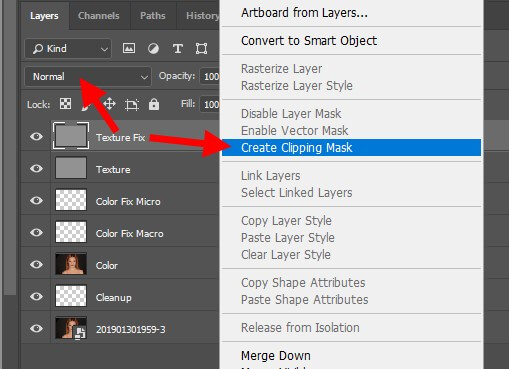
Task: Switch to the Paths tab
Action: (x=152, y=16)
